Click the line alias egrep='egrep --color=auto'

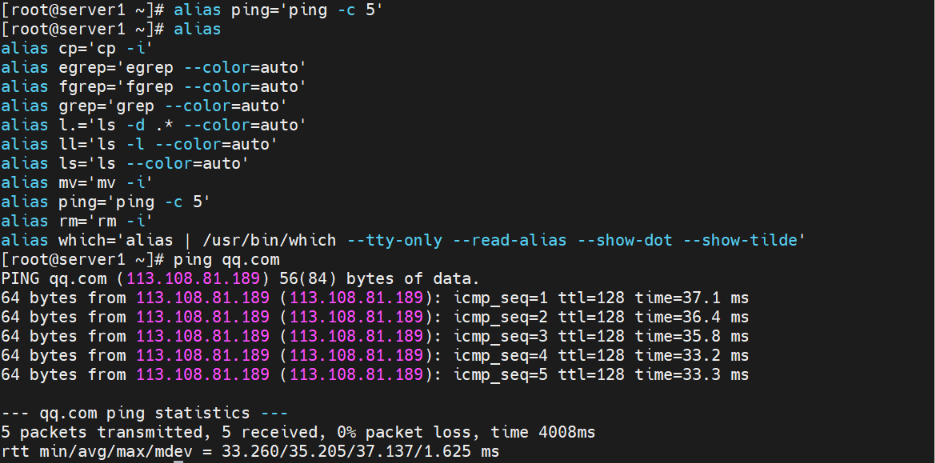[154, 67]
